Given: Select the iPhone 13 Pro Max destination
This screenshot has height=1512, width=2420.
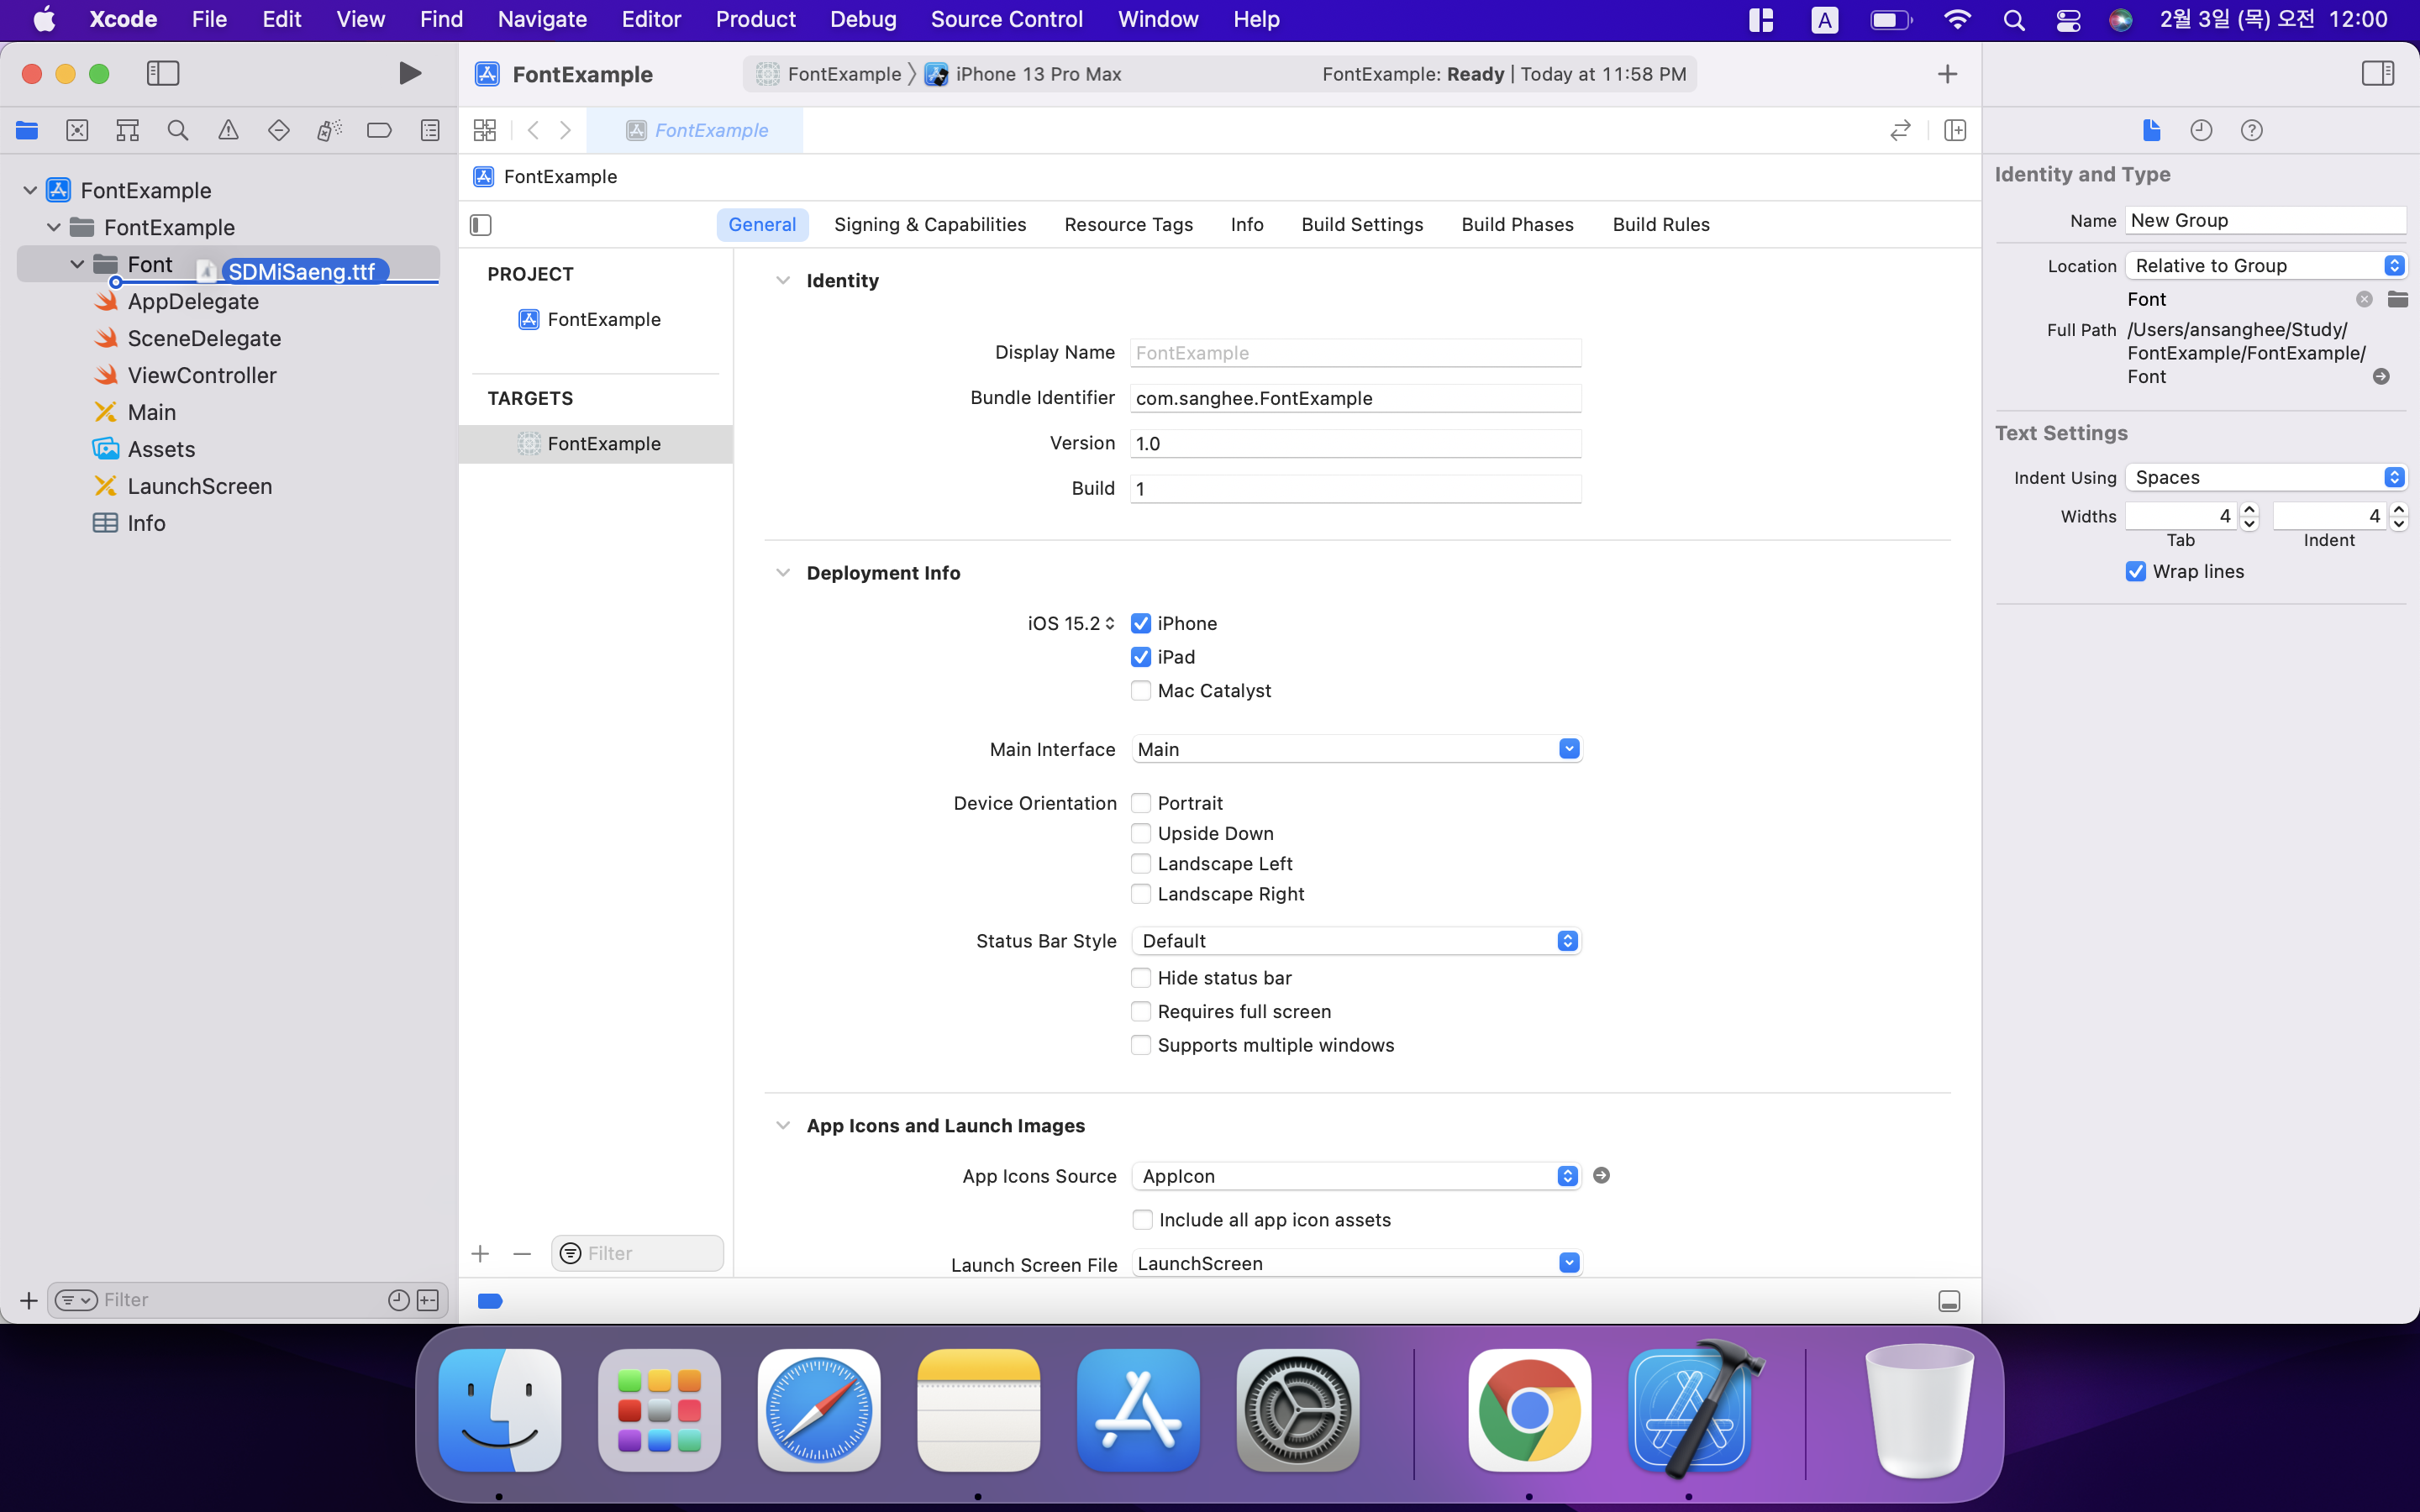Looking at the screenshot, I should tap(1037, 74).
